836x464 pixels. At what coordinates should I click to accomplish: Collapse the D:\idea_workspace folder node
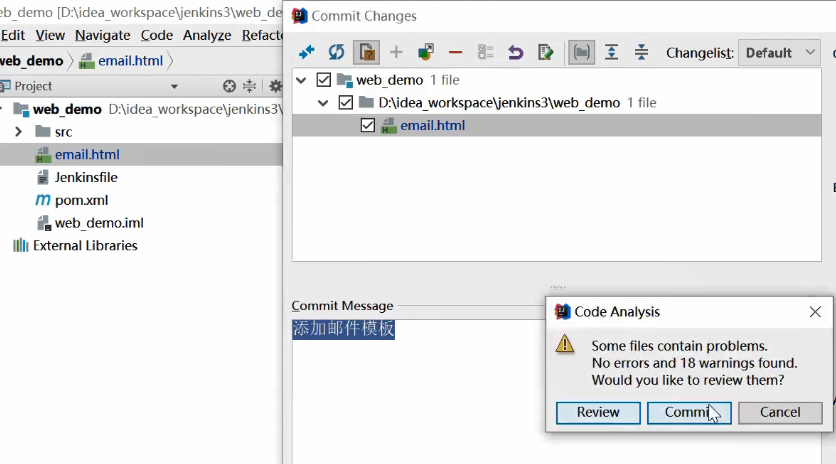point(323,103)
